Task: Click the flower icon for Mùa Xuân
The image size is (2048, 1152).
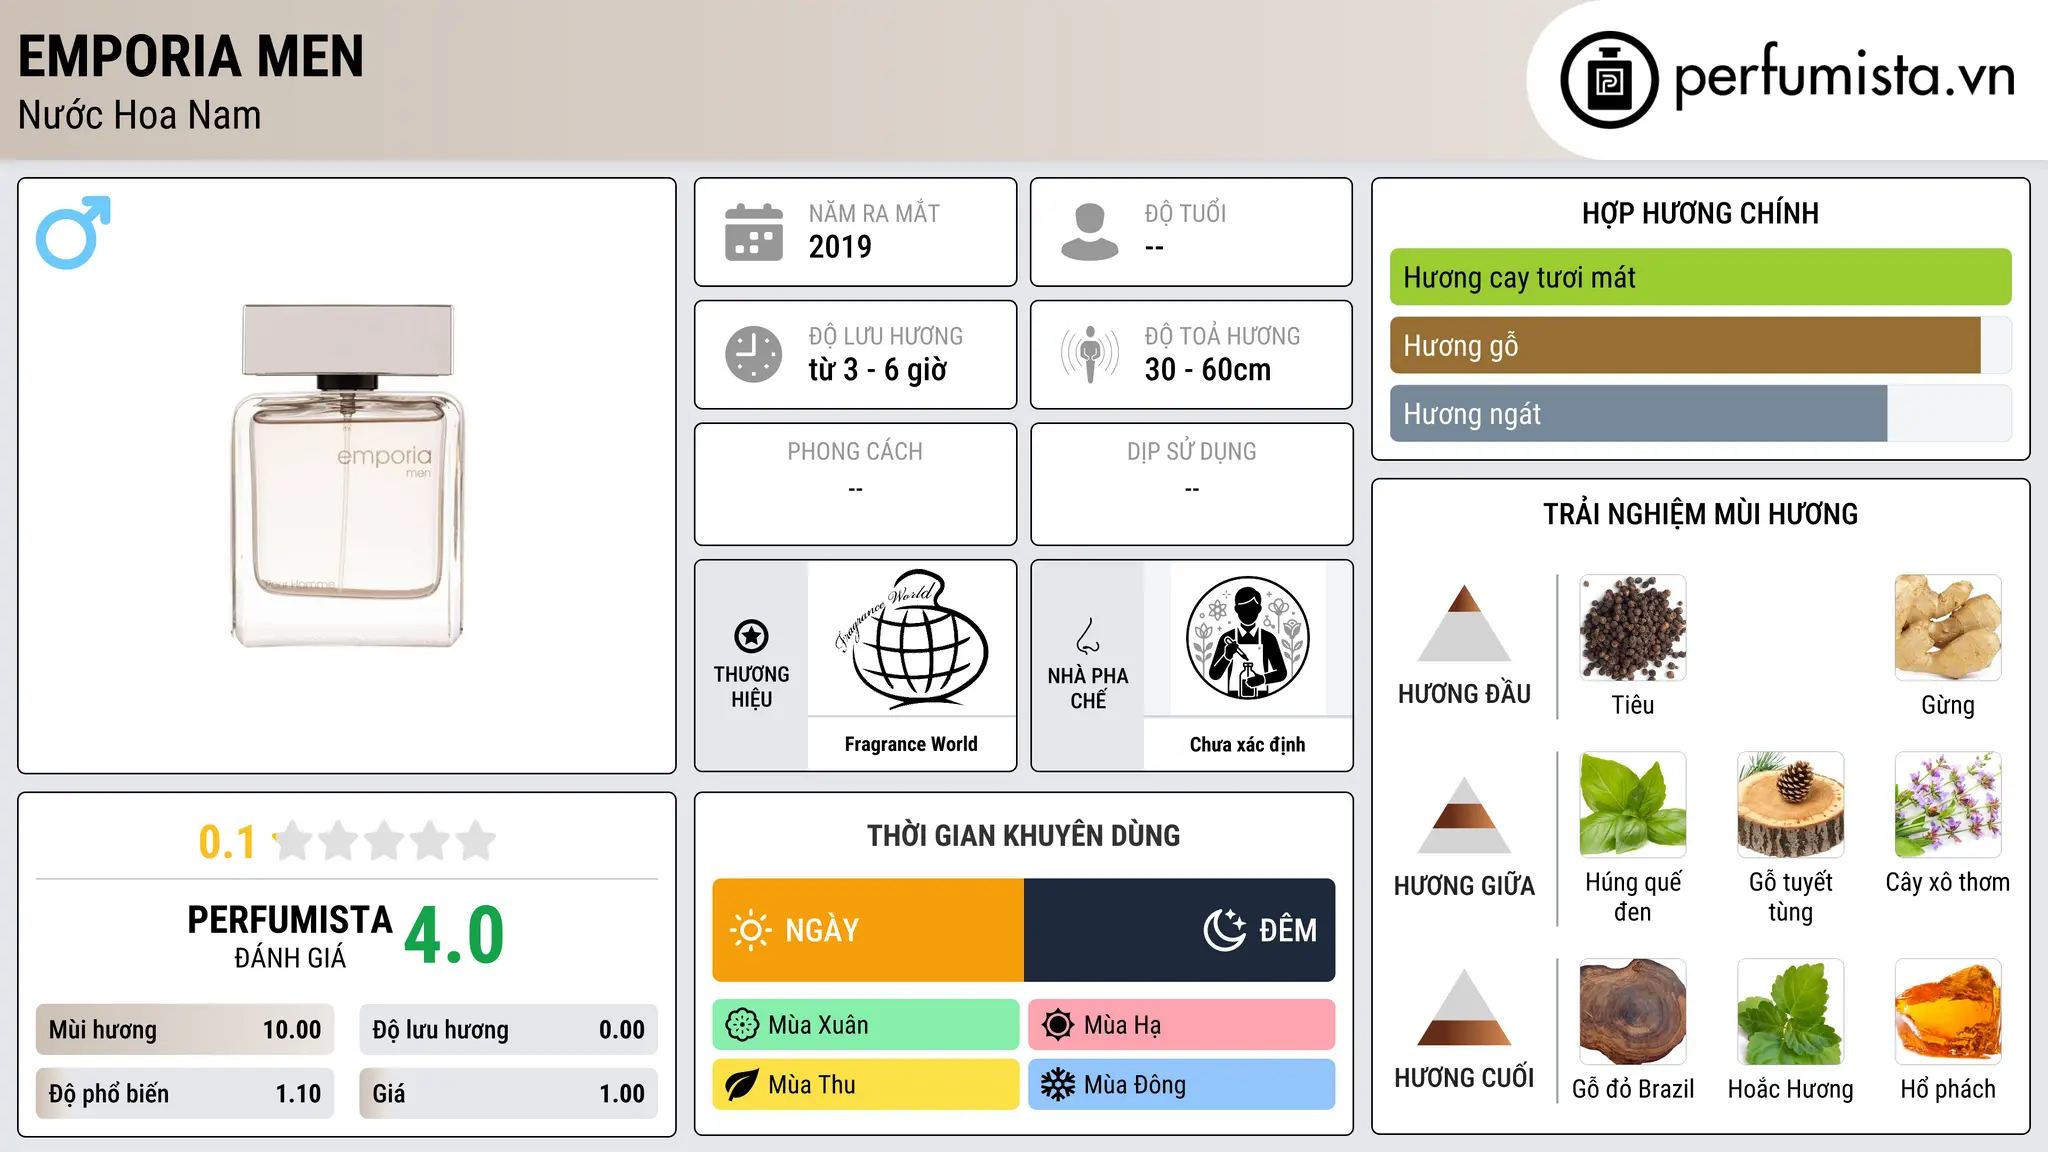Action: coord(742,1025)
